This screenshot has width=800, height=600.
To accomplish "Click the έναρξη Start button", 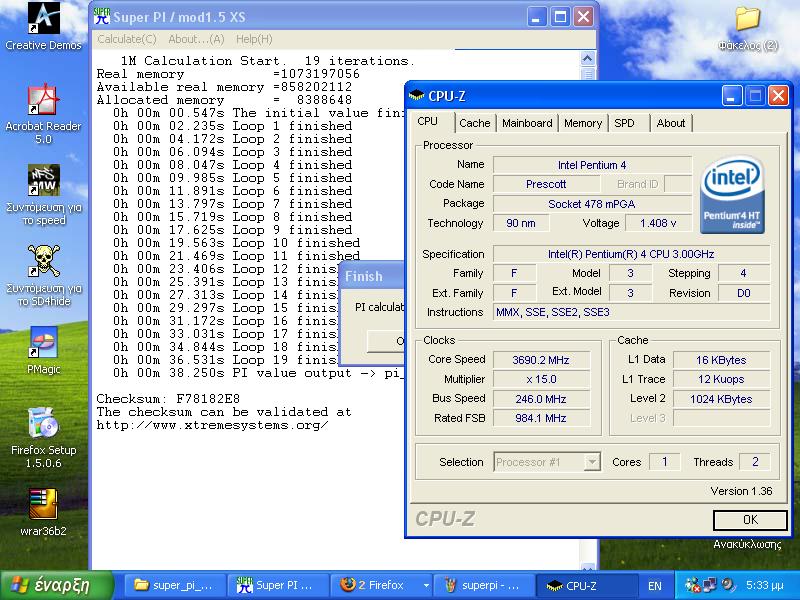I will click(57, 585).
